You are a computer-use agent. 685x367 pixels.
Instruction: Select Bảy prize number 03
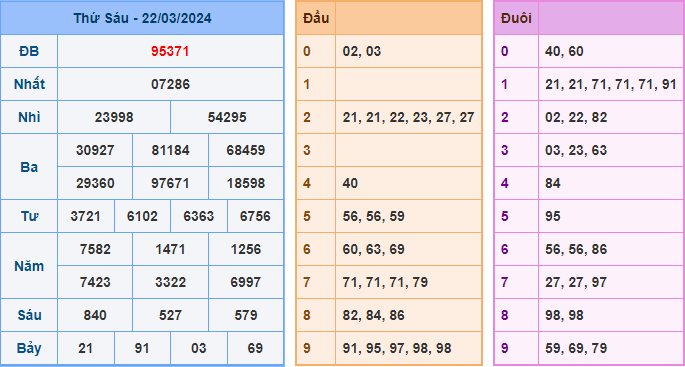tap(199, 348)
